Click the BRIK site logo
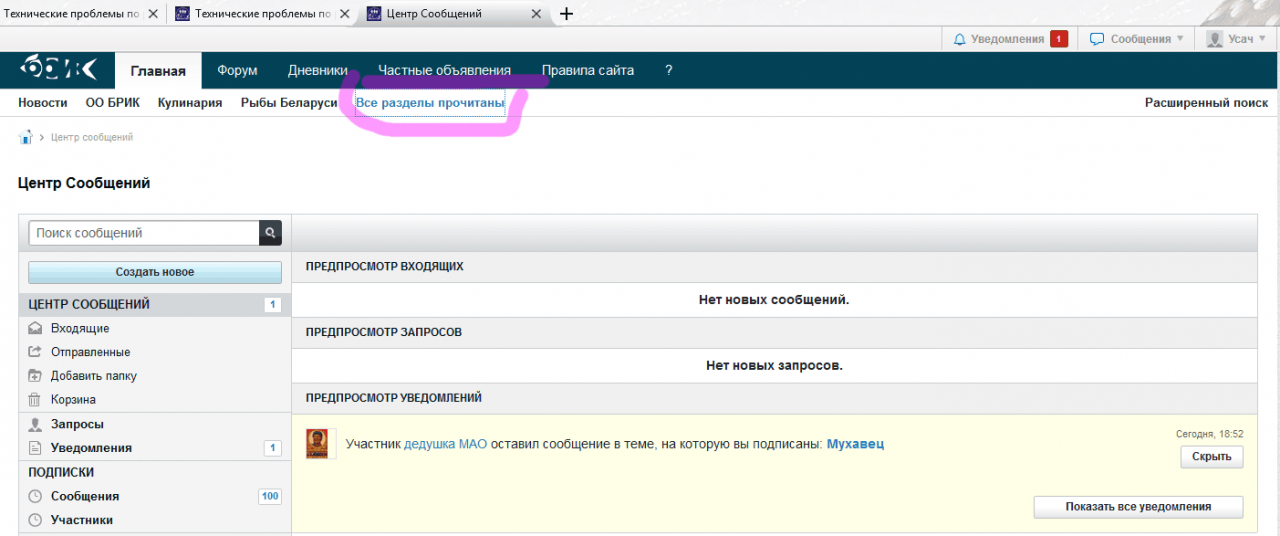This screenshot has height=536, width=1280. (59, 70)
